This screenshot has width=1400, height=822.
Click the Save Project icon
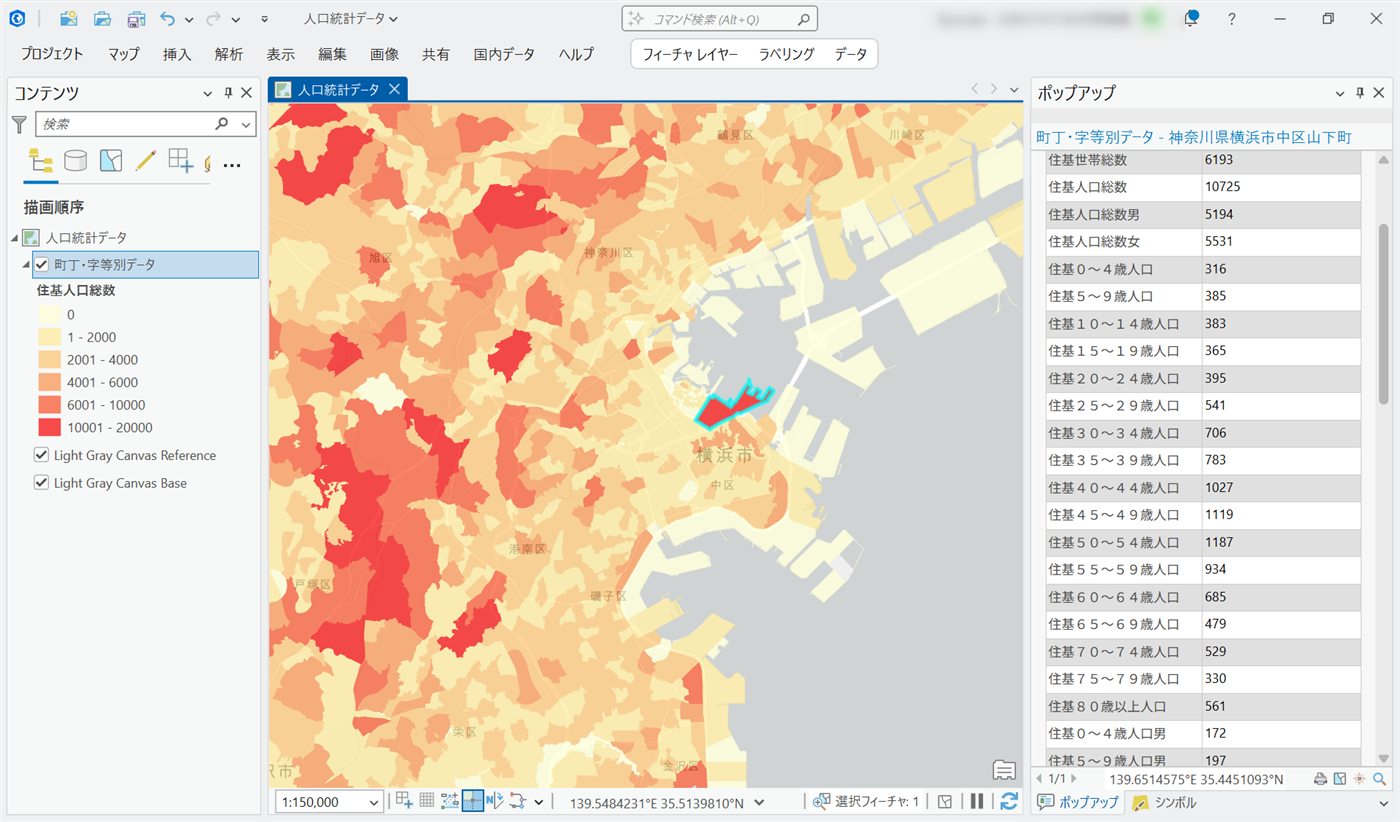(x=136, y=19)
